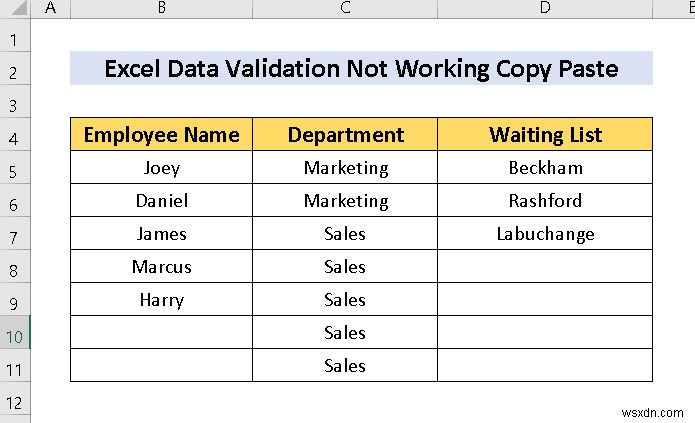
Task: Click the Rashford cell
Action: pos(545,201)
